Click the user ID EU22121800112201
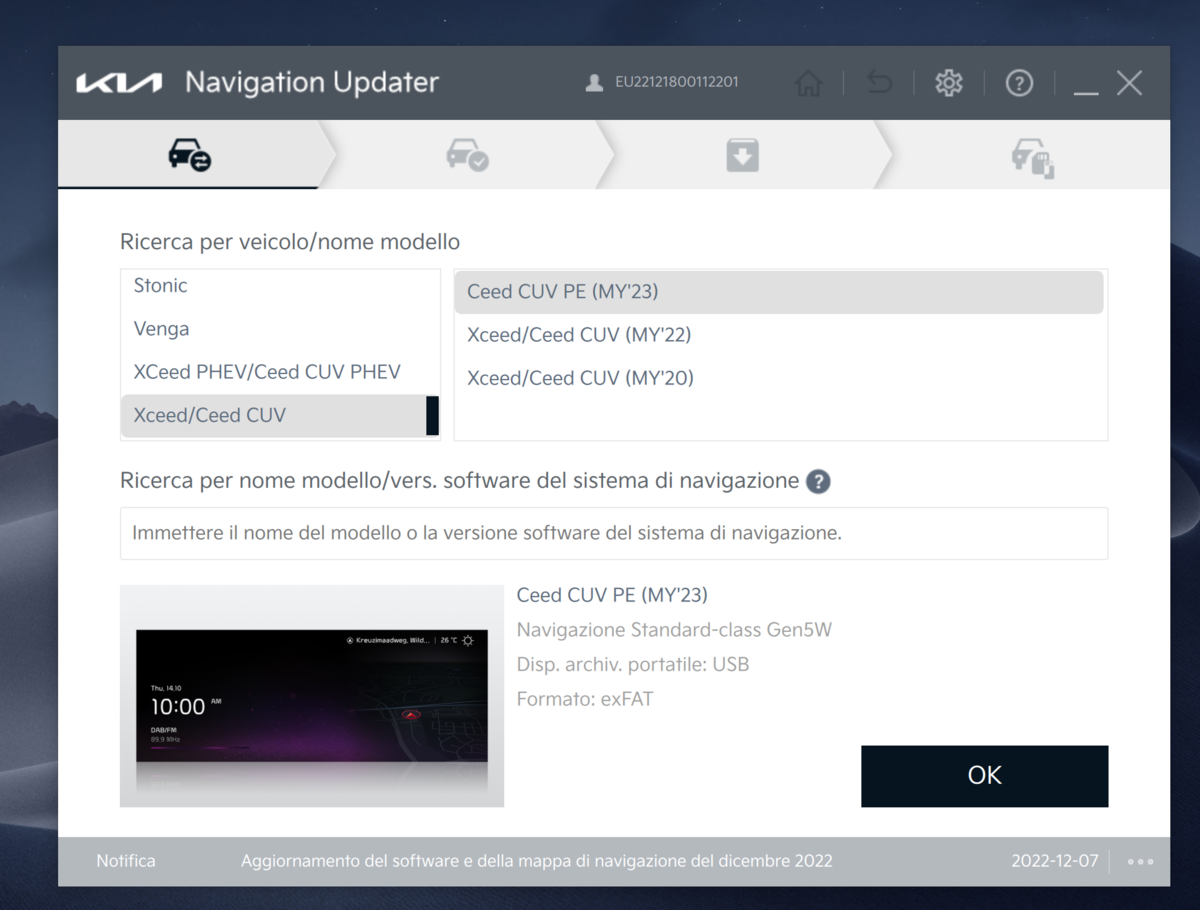 click(677, 82)
